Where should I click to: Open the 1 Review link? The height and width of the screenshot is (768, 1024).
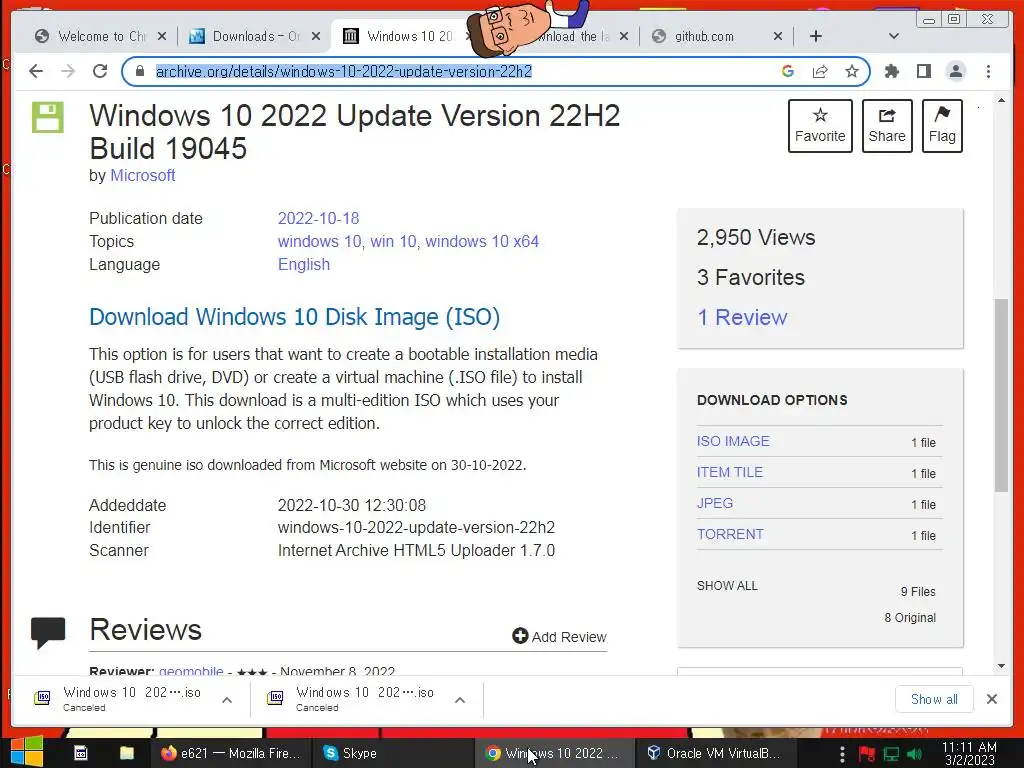[x=743, y=317]
